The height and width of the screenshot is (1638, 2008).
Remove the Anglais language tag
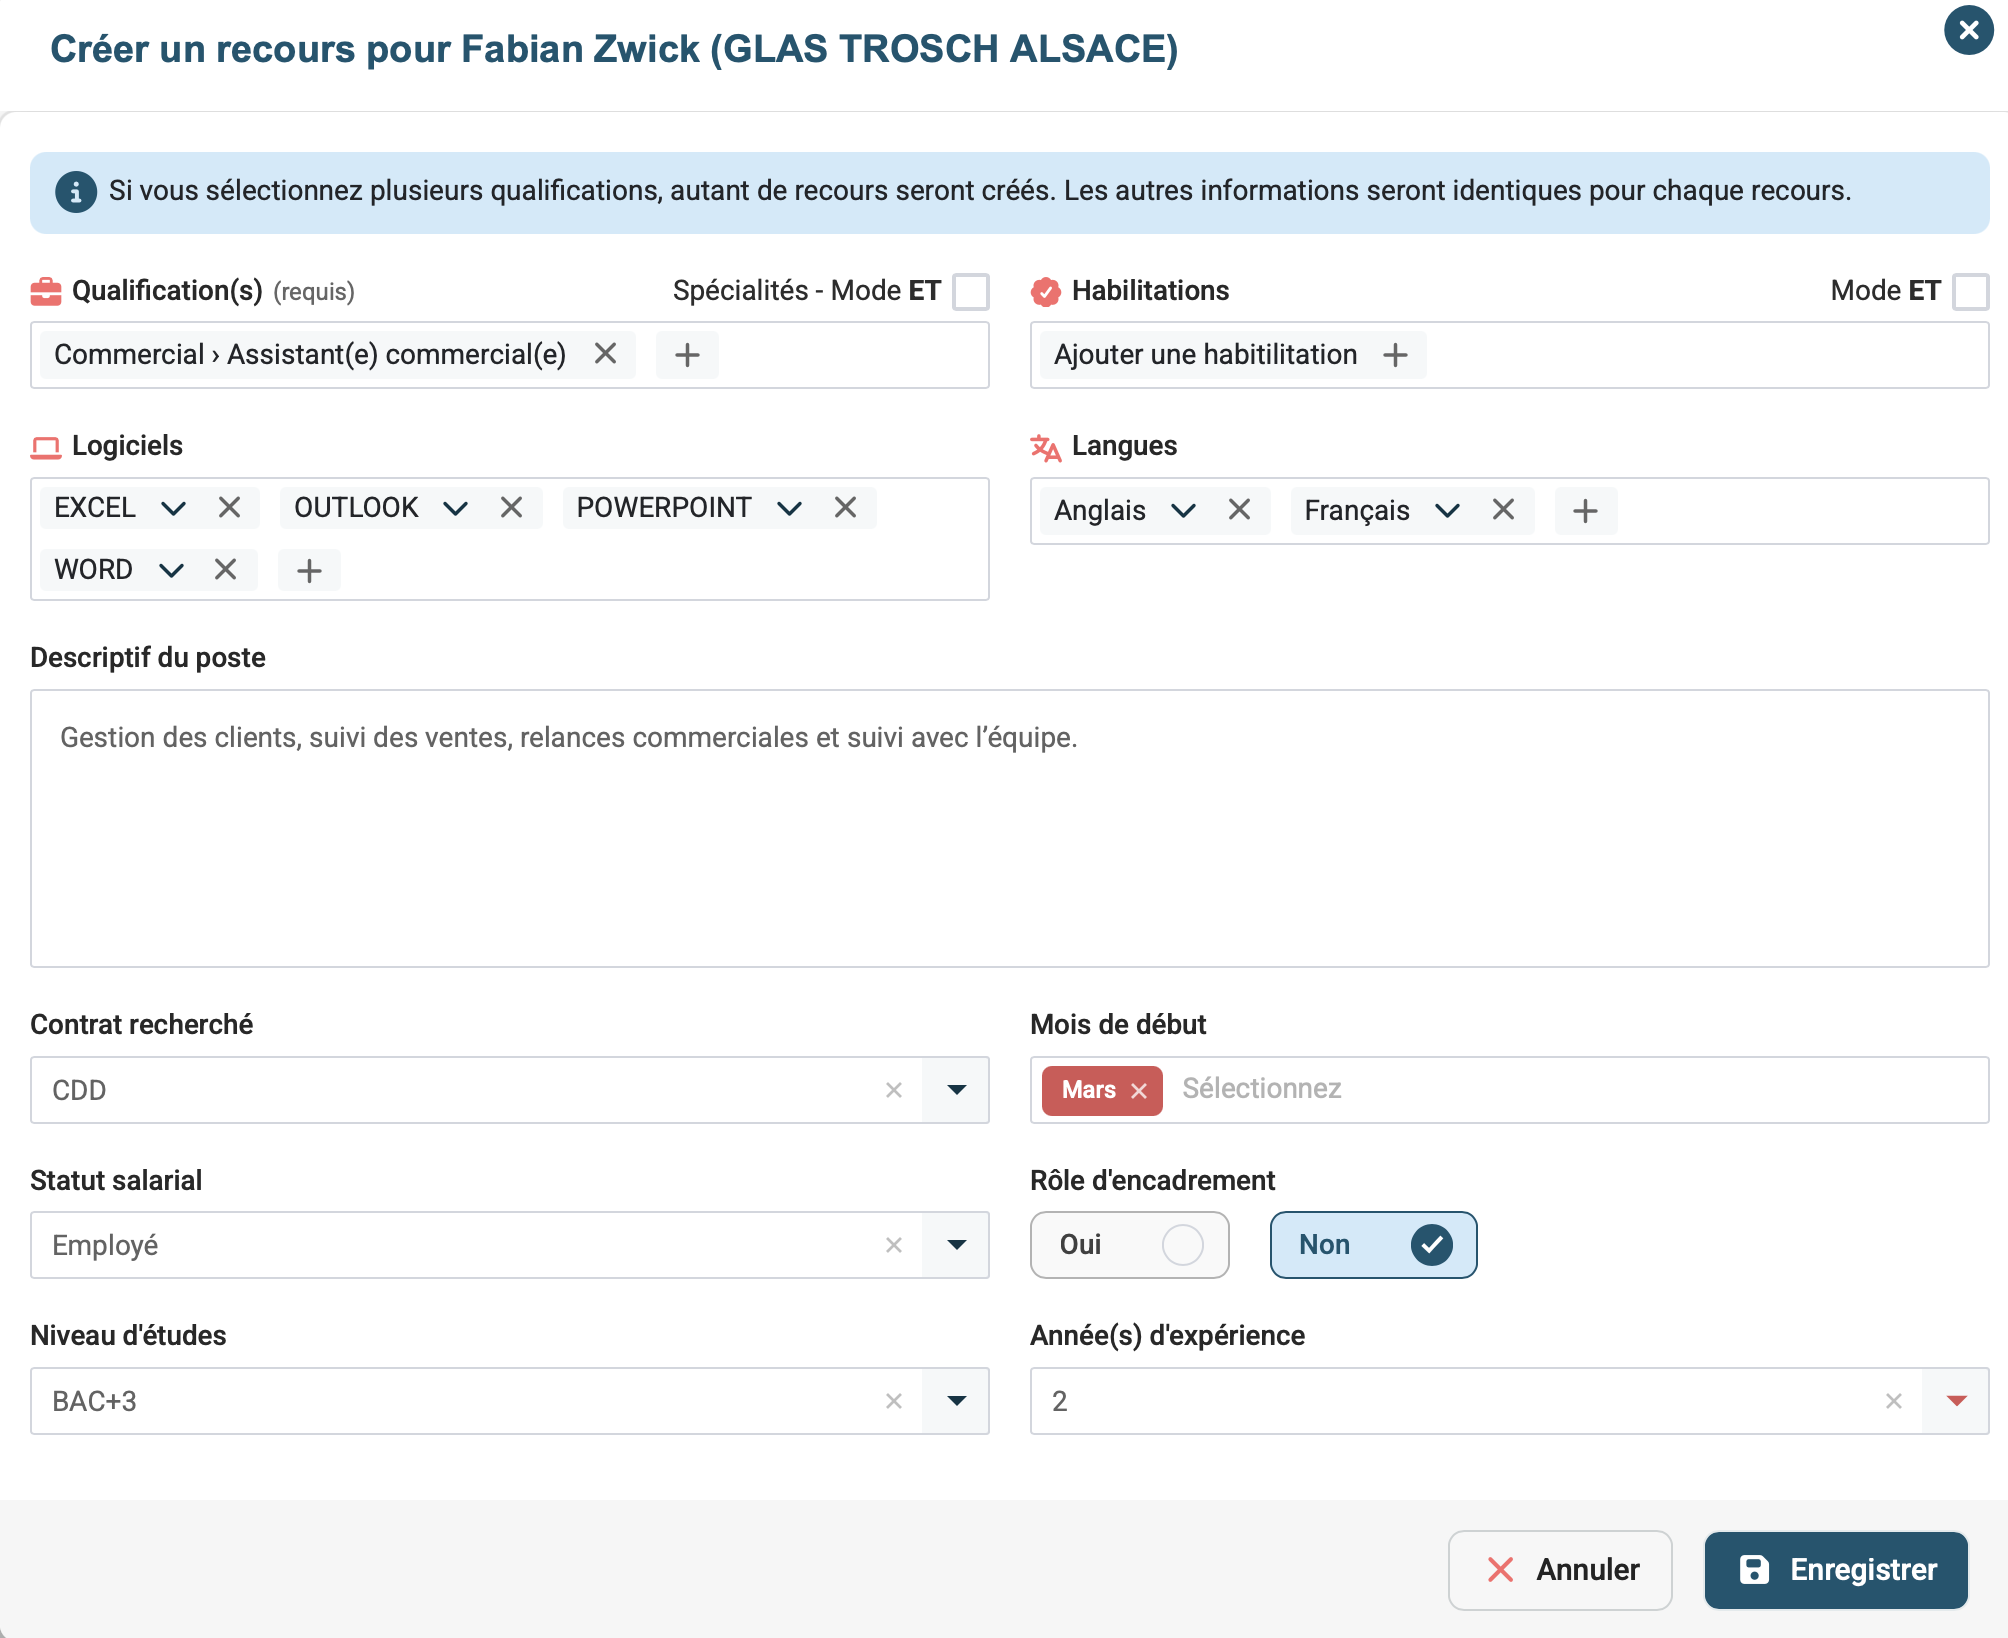tap(1239, 510)
